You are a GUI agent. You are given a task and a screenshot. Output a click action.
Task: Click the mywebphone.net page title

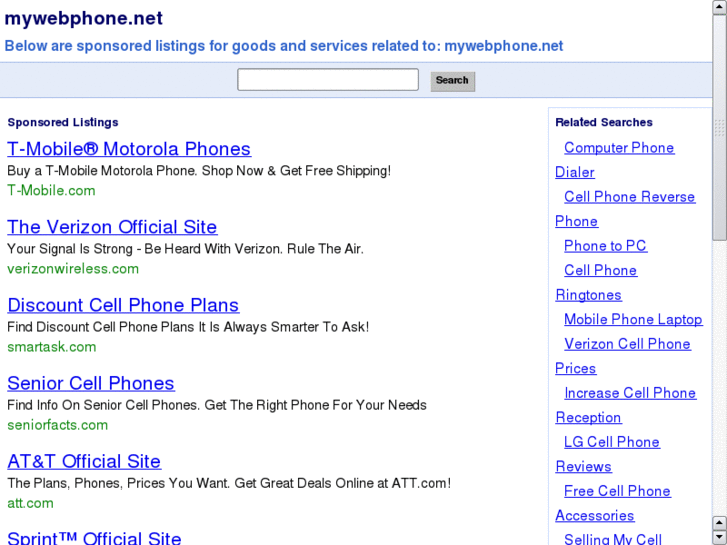pyautogui.click(x=83, y=19)
